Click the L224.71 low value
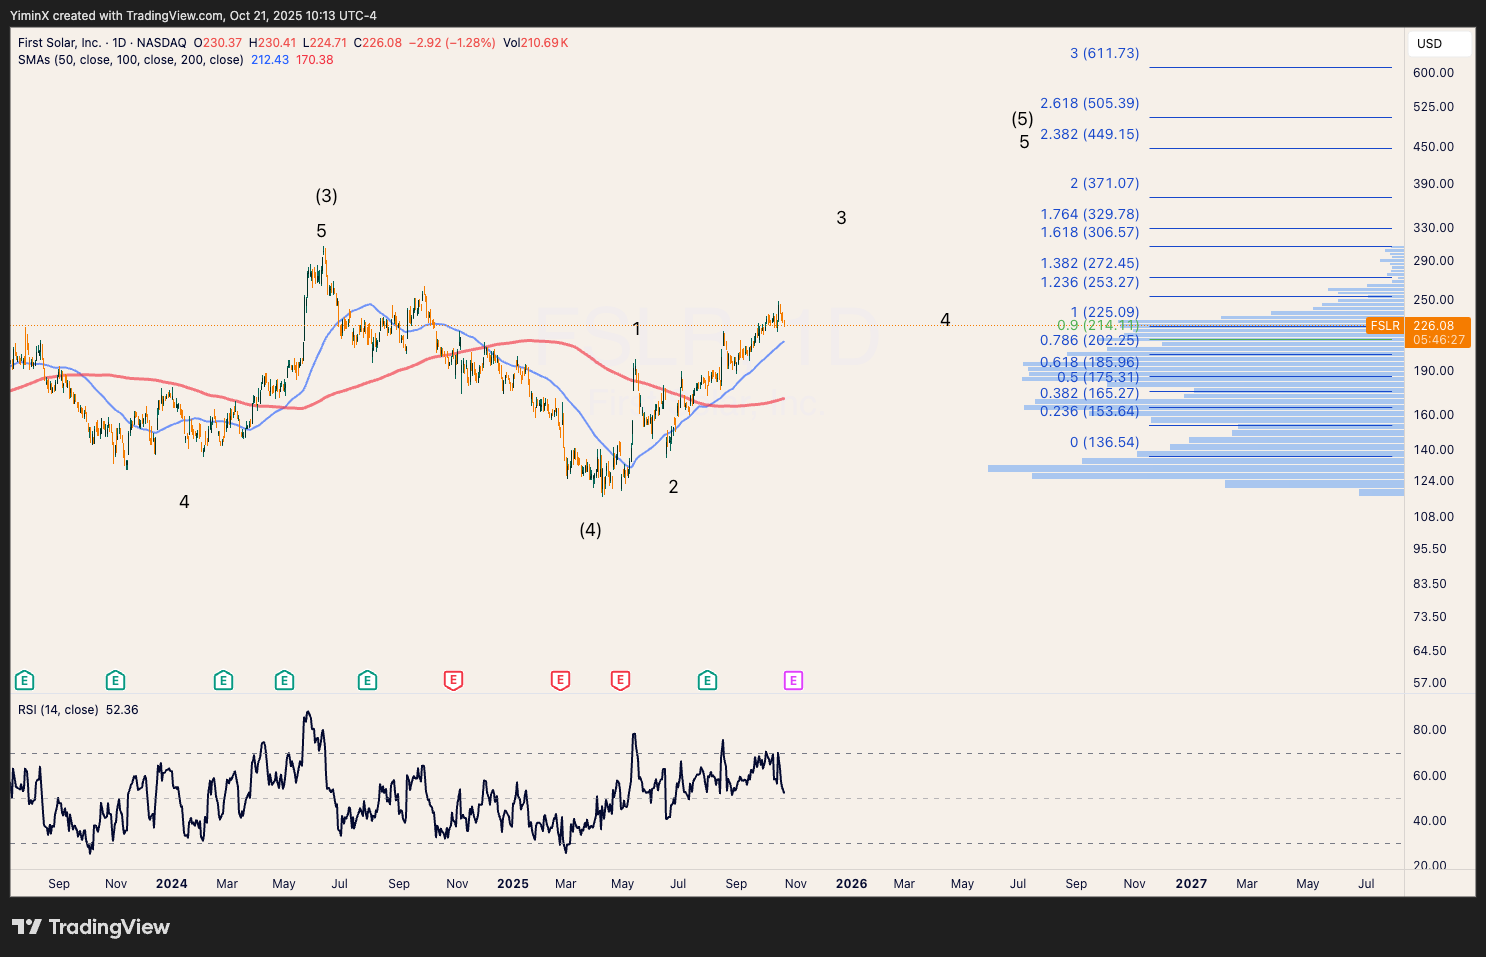 click(325, 43)
